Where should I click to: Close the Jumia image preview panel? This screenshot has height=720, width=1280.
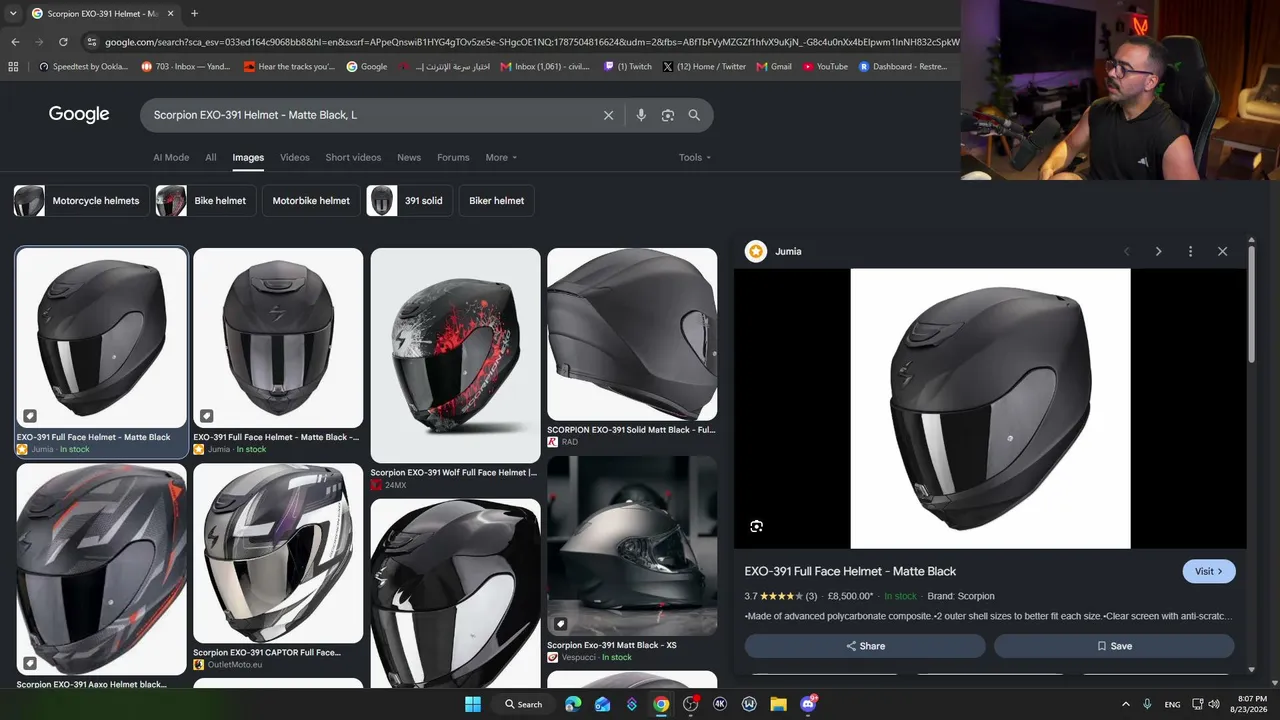tap(1222, 251)
